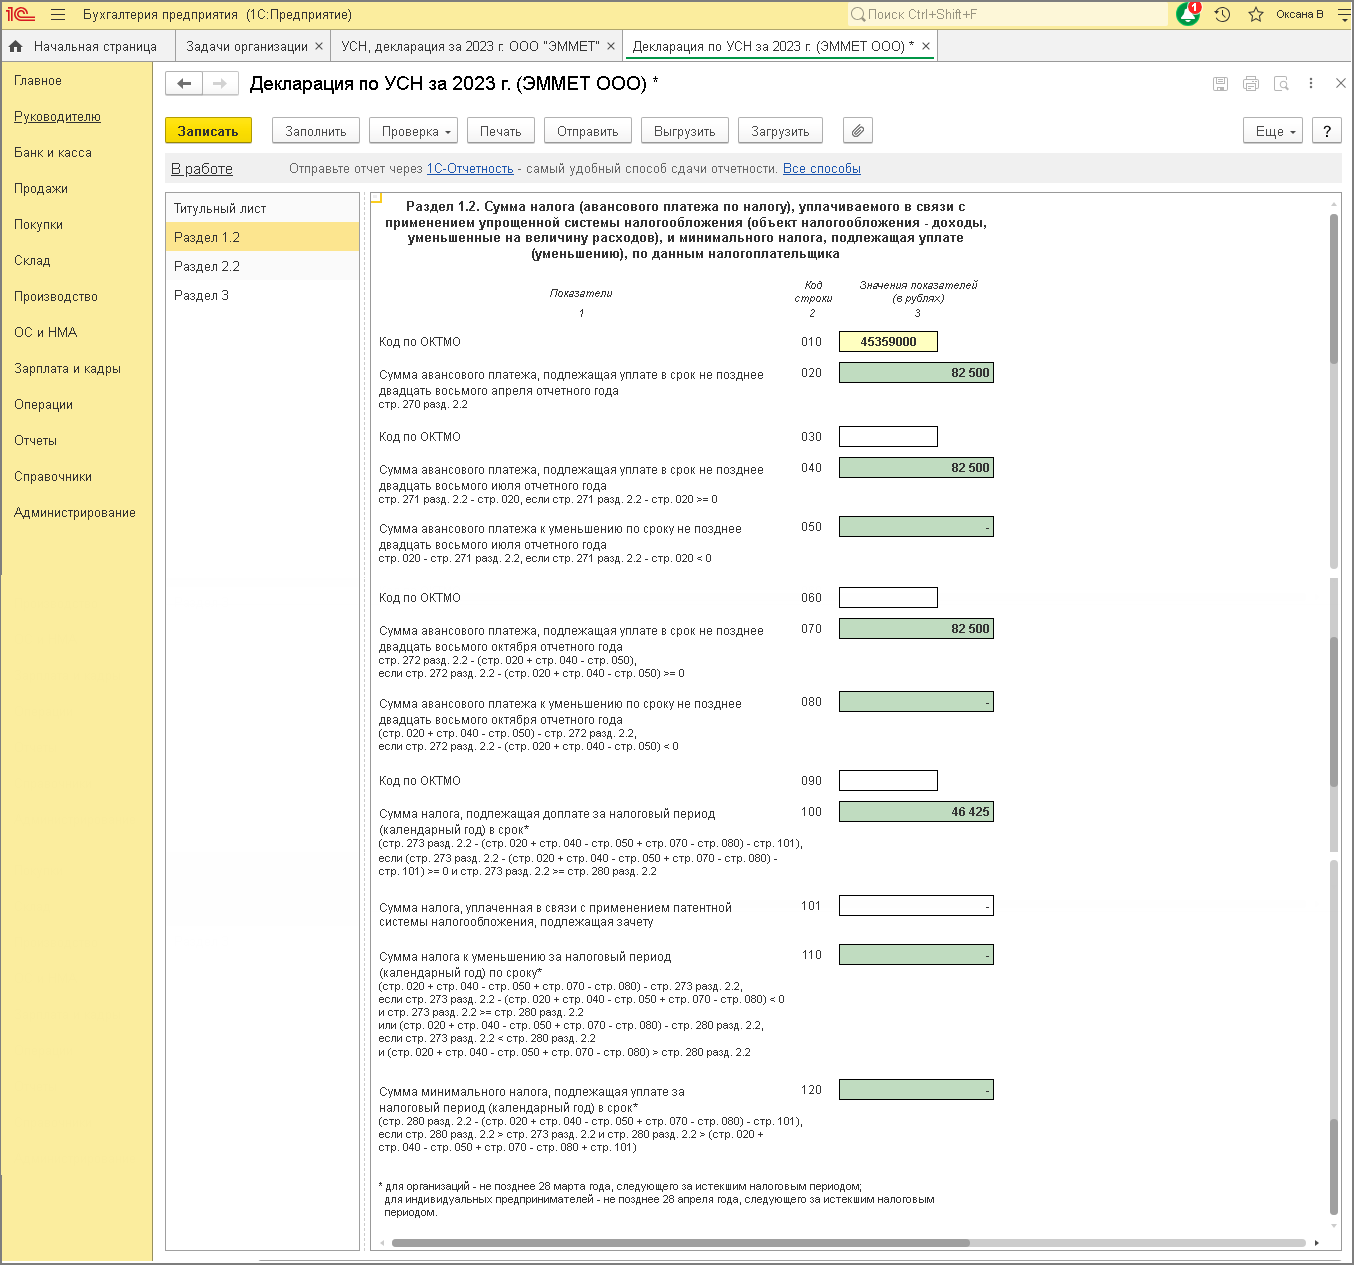Viewport: 1354px width, 1265px height.
Task: Click the ОКТМО field with 45359000
Action: coord(888,342)
